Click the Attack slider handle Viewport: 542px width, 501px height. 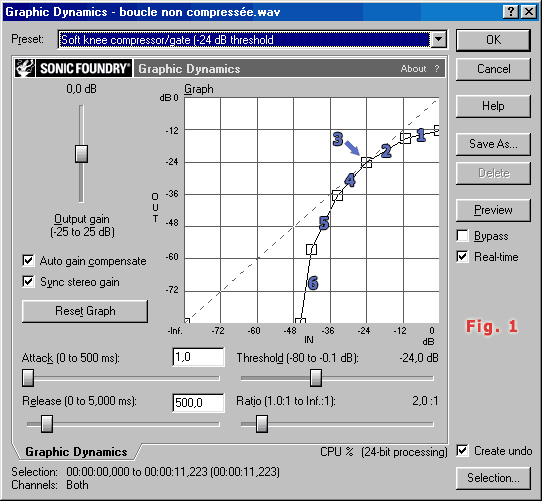[x=28, y=378]
